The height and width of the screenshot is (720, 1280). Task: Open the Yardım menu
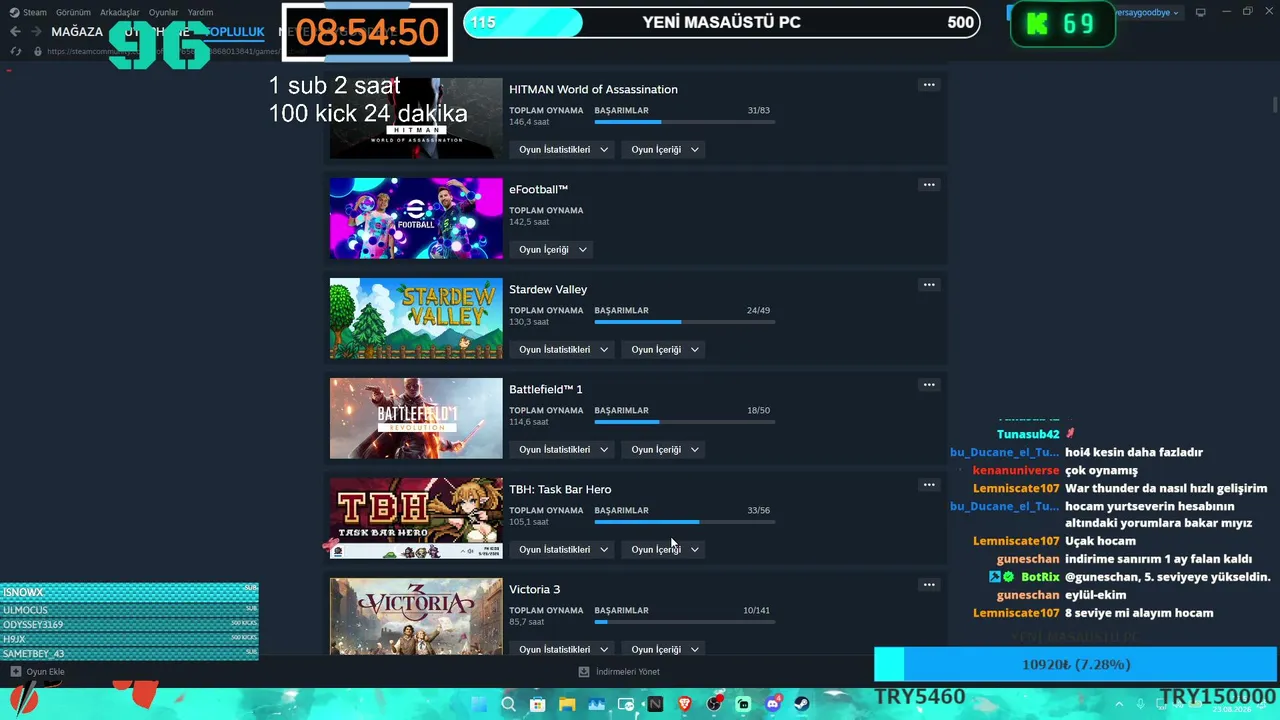click(200, 12)
